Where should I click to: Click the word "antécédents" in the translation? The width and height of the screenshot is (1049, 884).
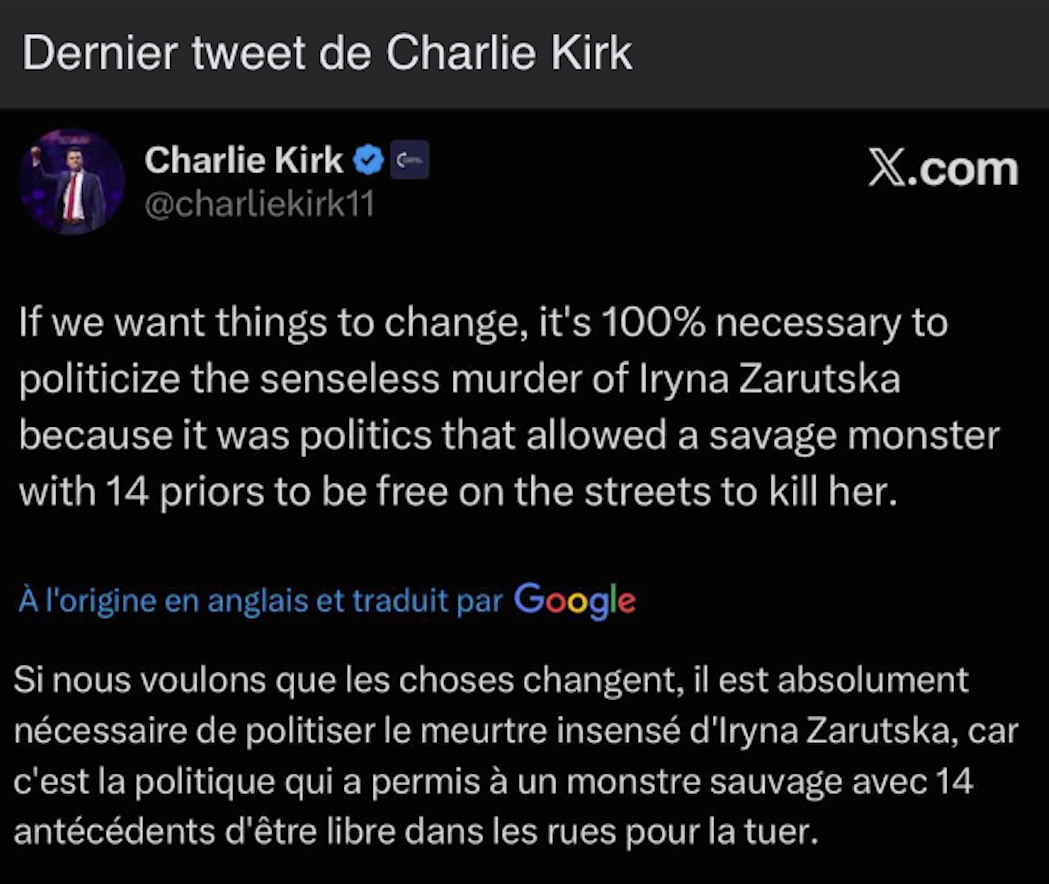tap(114, 832)
